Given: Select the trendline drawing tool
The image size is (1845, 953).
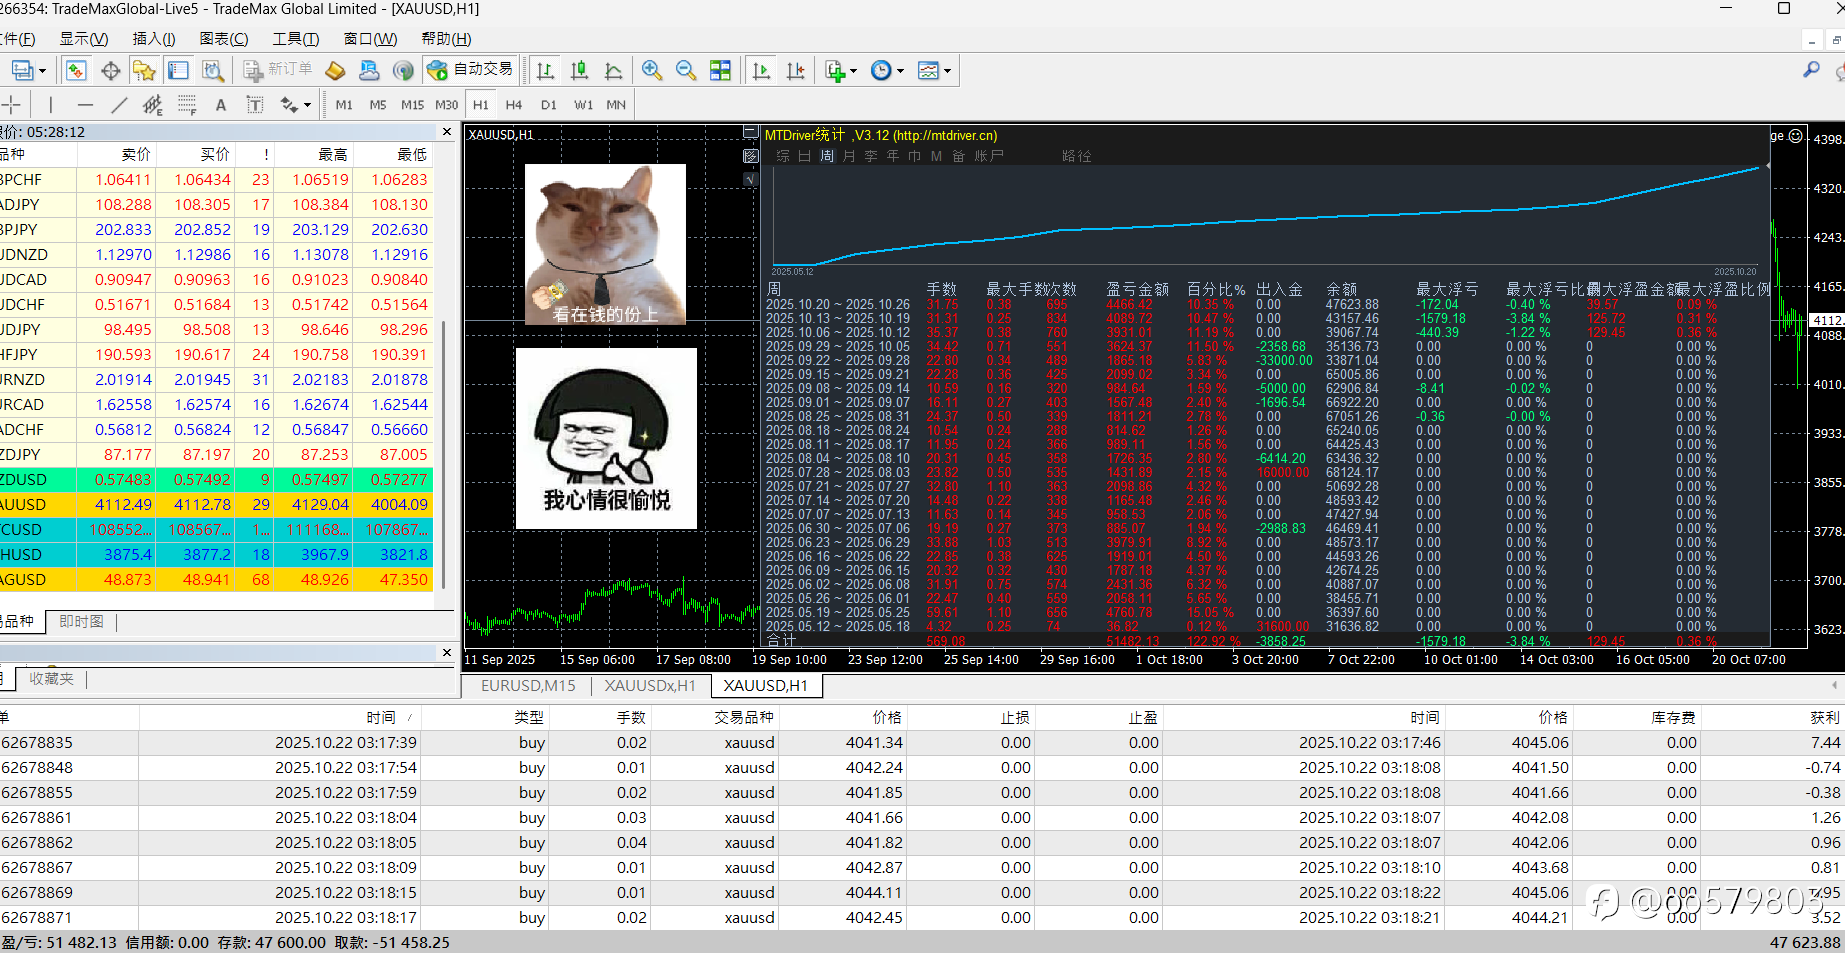Looking at the screenshot, I should (x=119, y=105).
